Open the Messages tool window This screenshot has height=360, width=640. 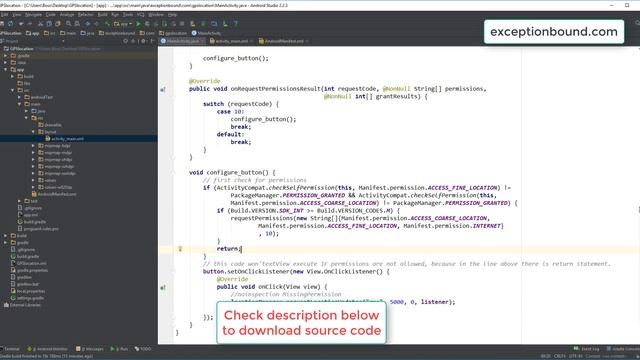89,349
